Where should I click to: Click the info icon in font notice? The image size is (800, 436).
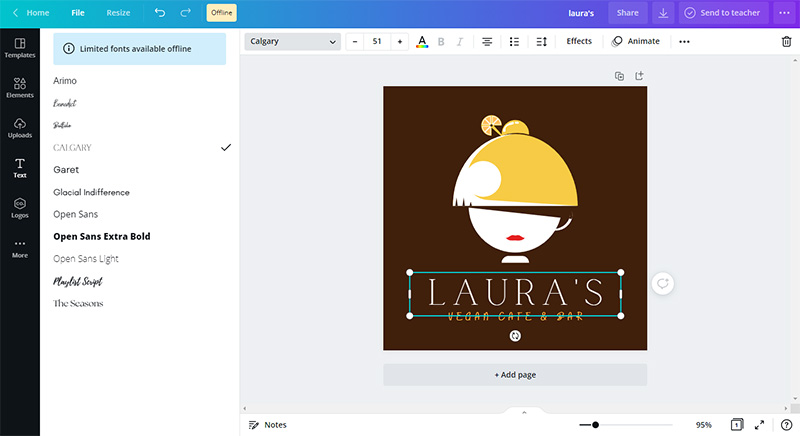point(68,48)
